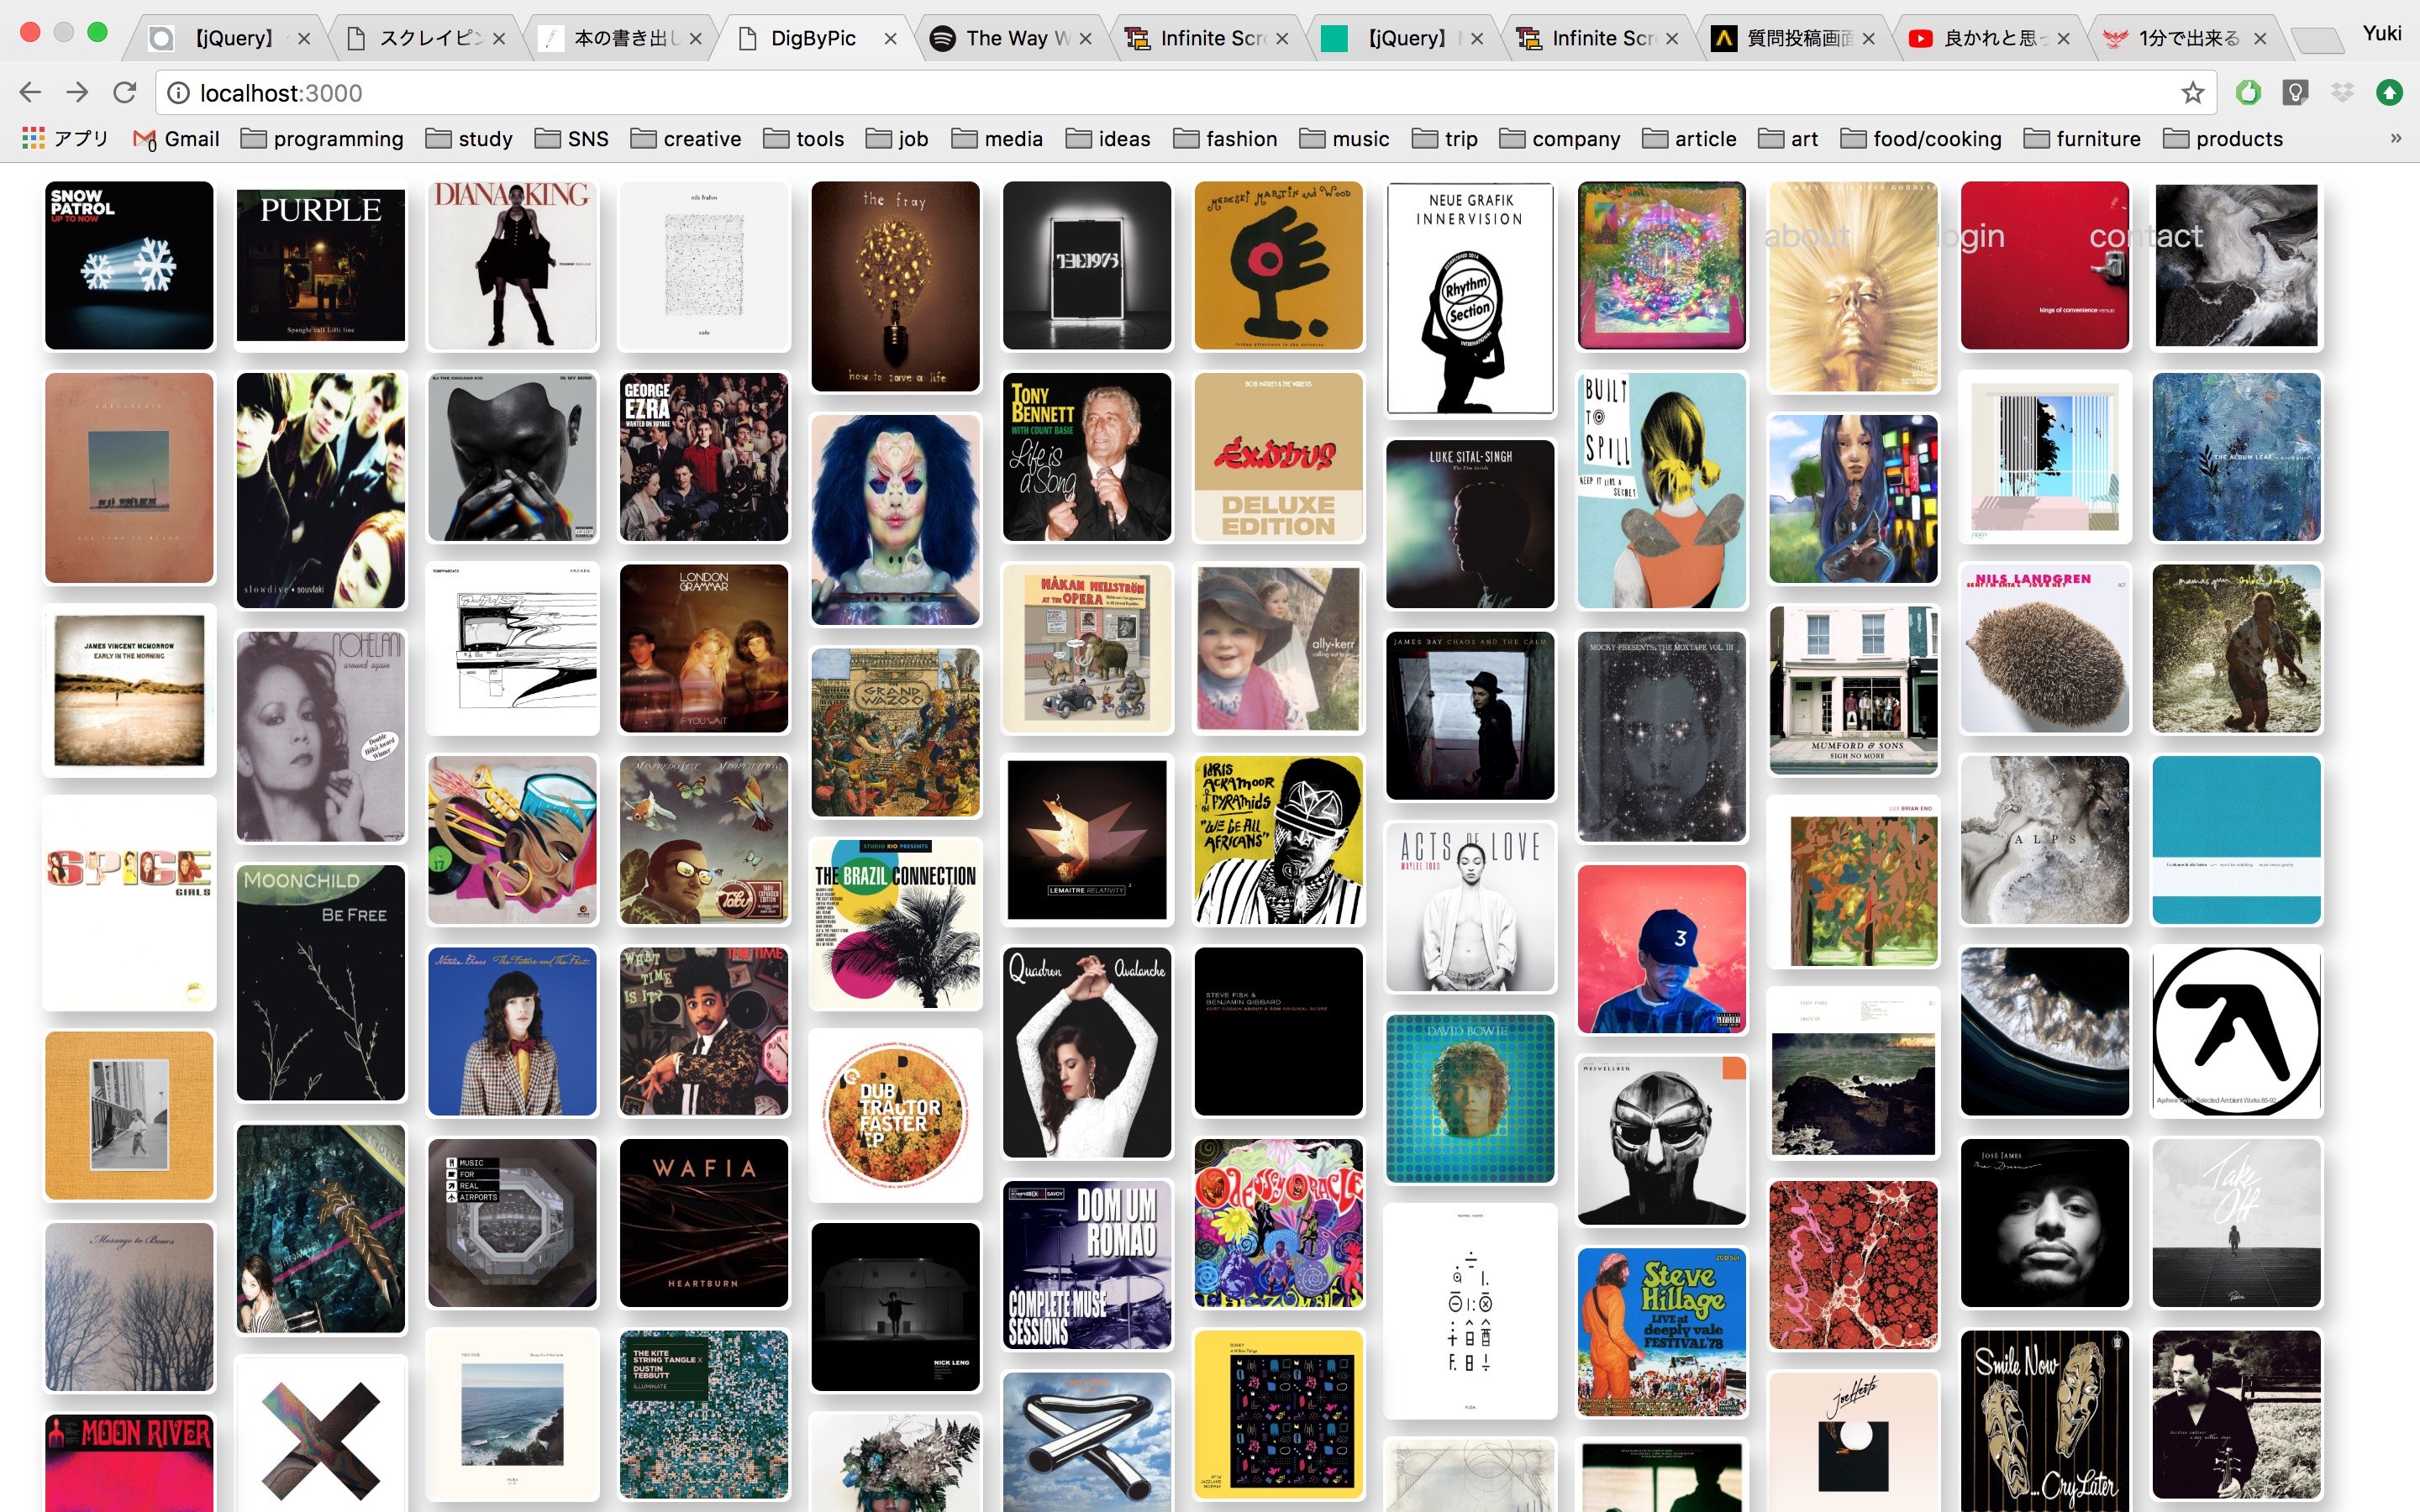
Task: Click the browser back arrow button
Action: (30, 93)
